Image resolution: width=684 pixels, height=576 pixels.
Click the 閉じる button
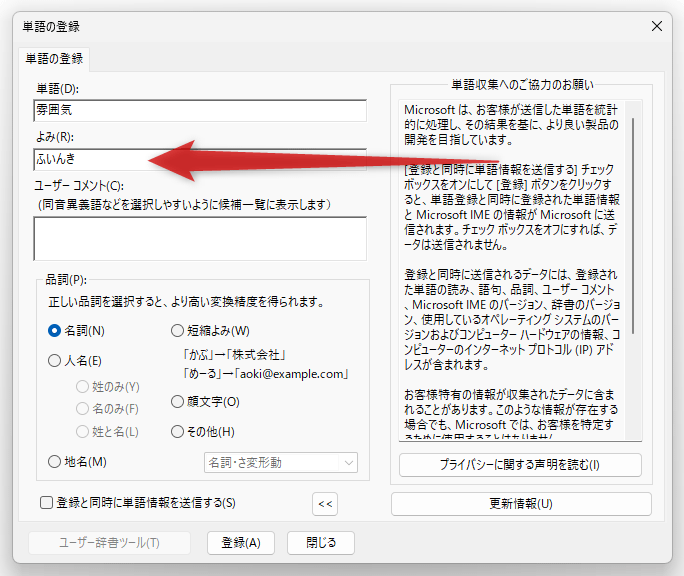coord(321,543)
